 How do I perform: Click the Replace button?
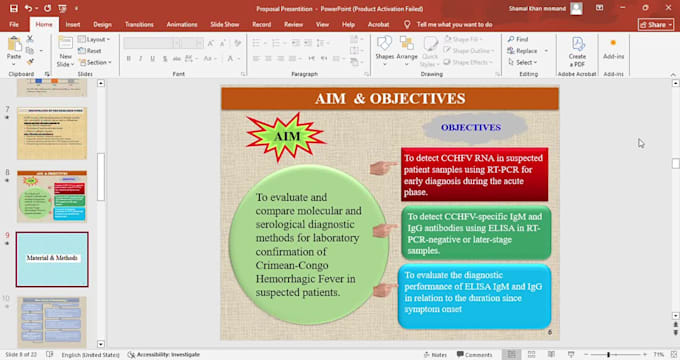point(523,51)
